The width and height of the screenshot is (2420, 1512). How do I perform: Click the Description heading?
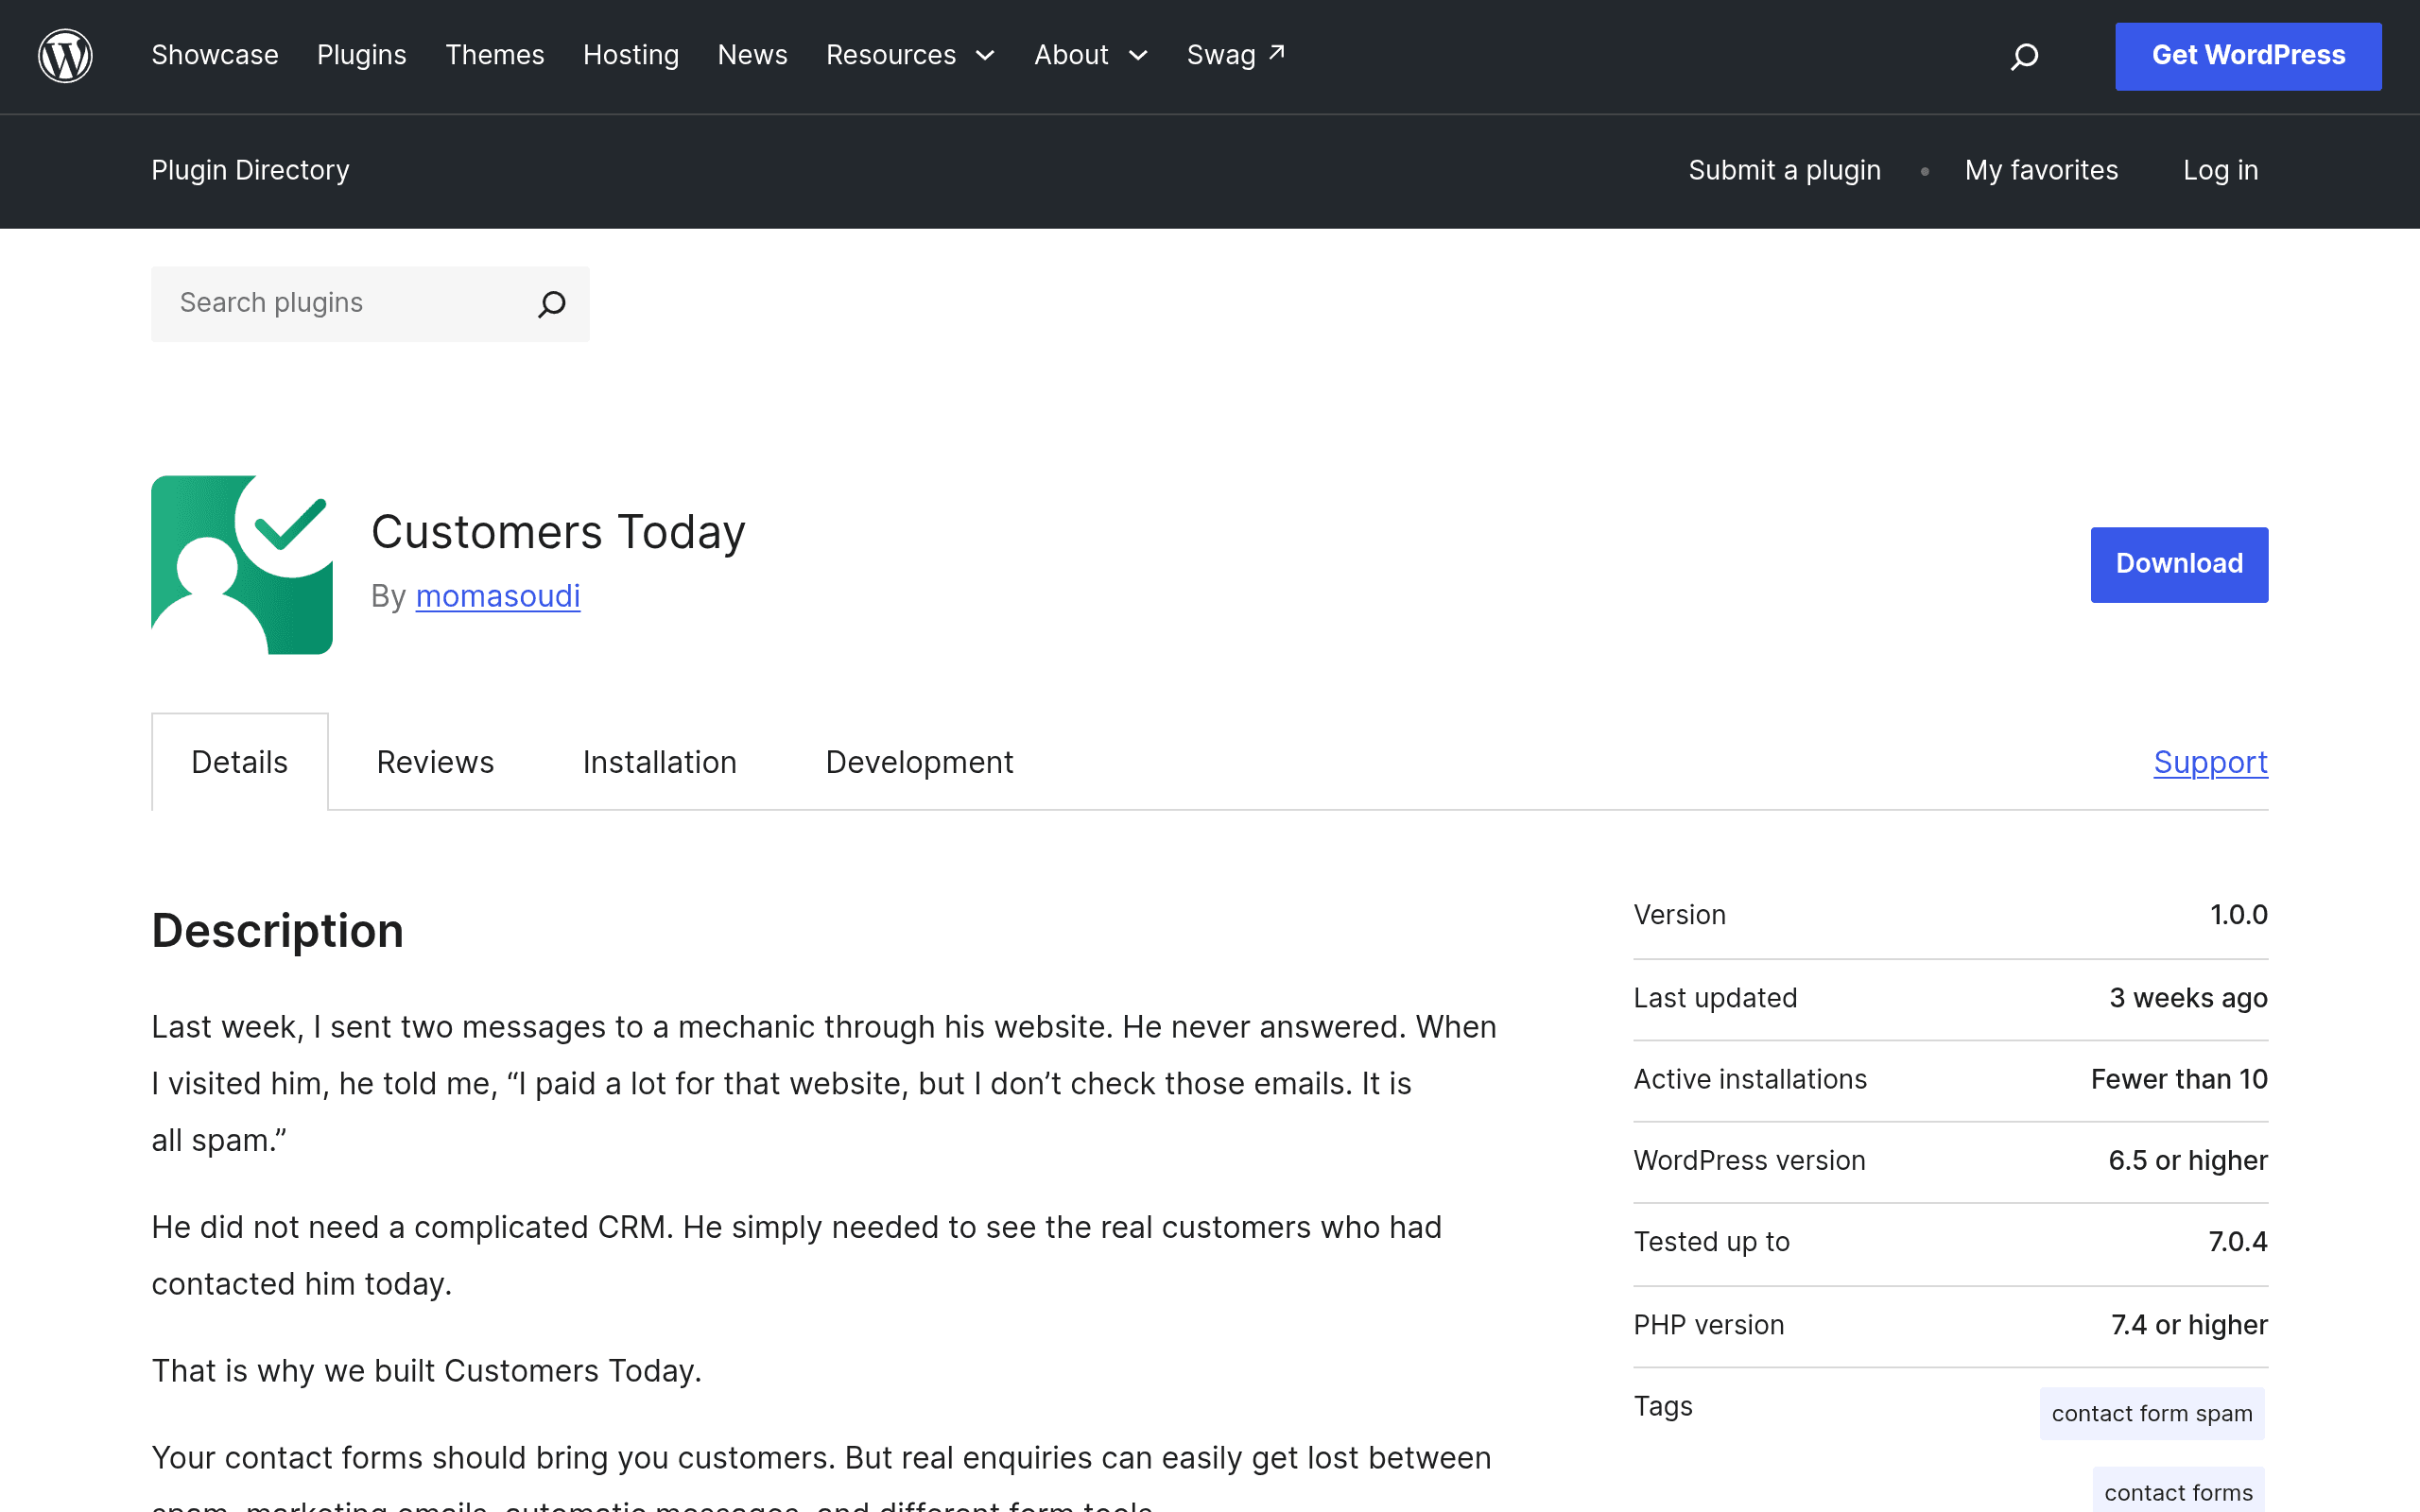coord(278,931)
